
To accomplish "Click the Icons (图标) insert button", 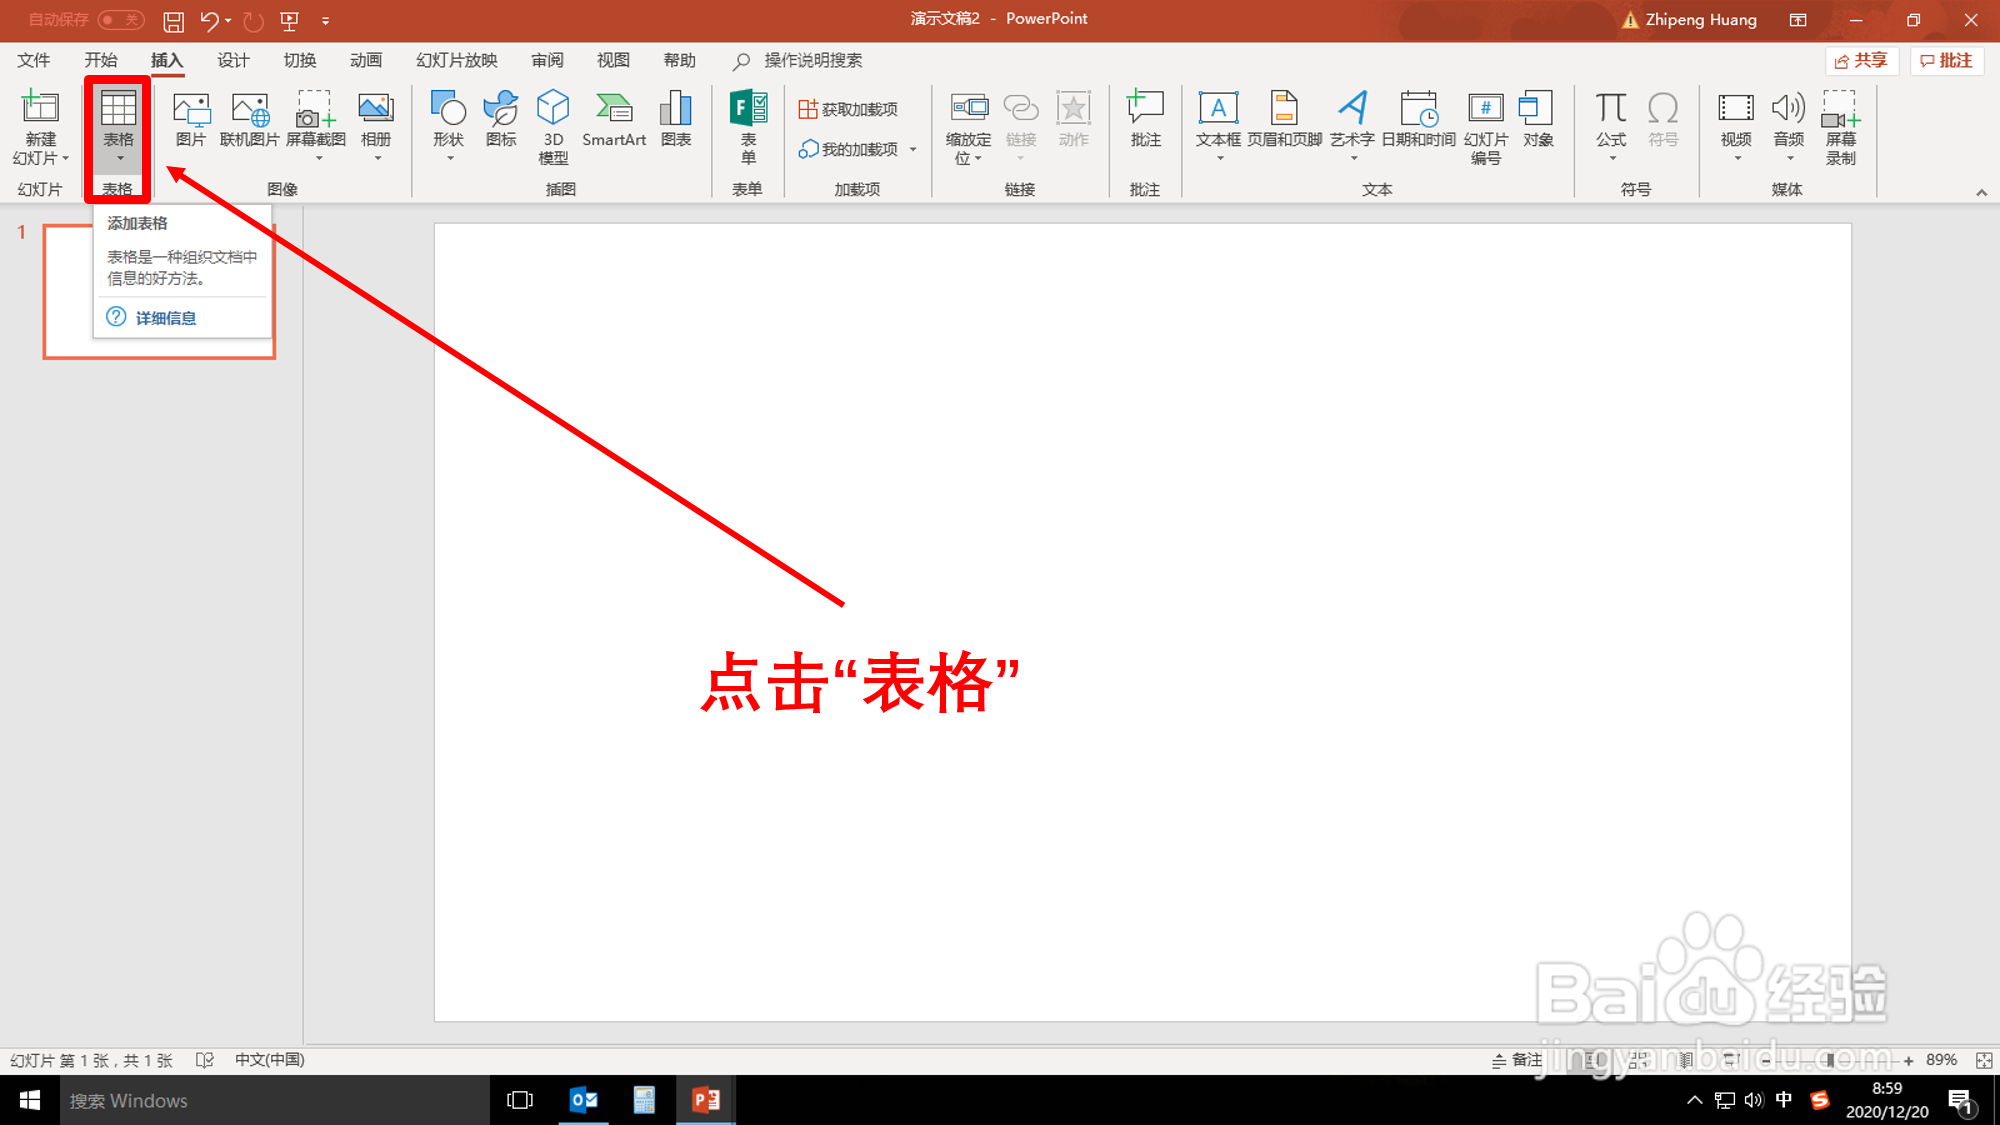I will point(501,120).
